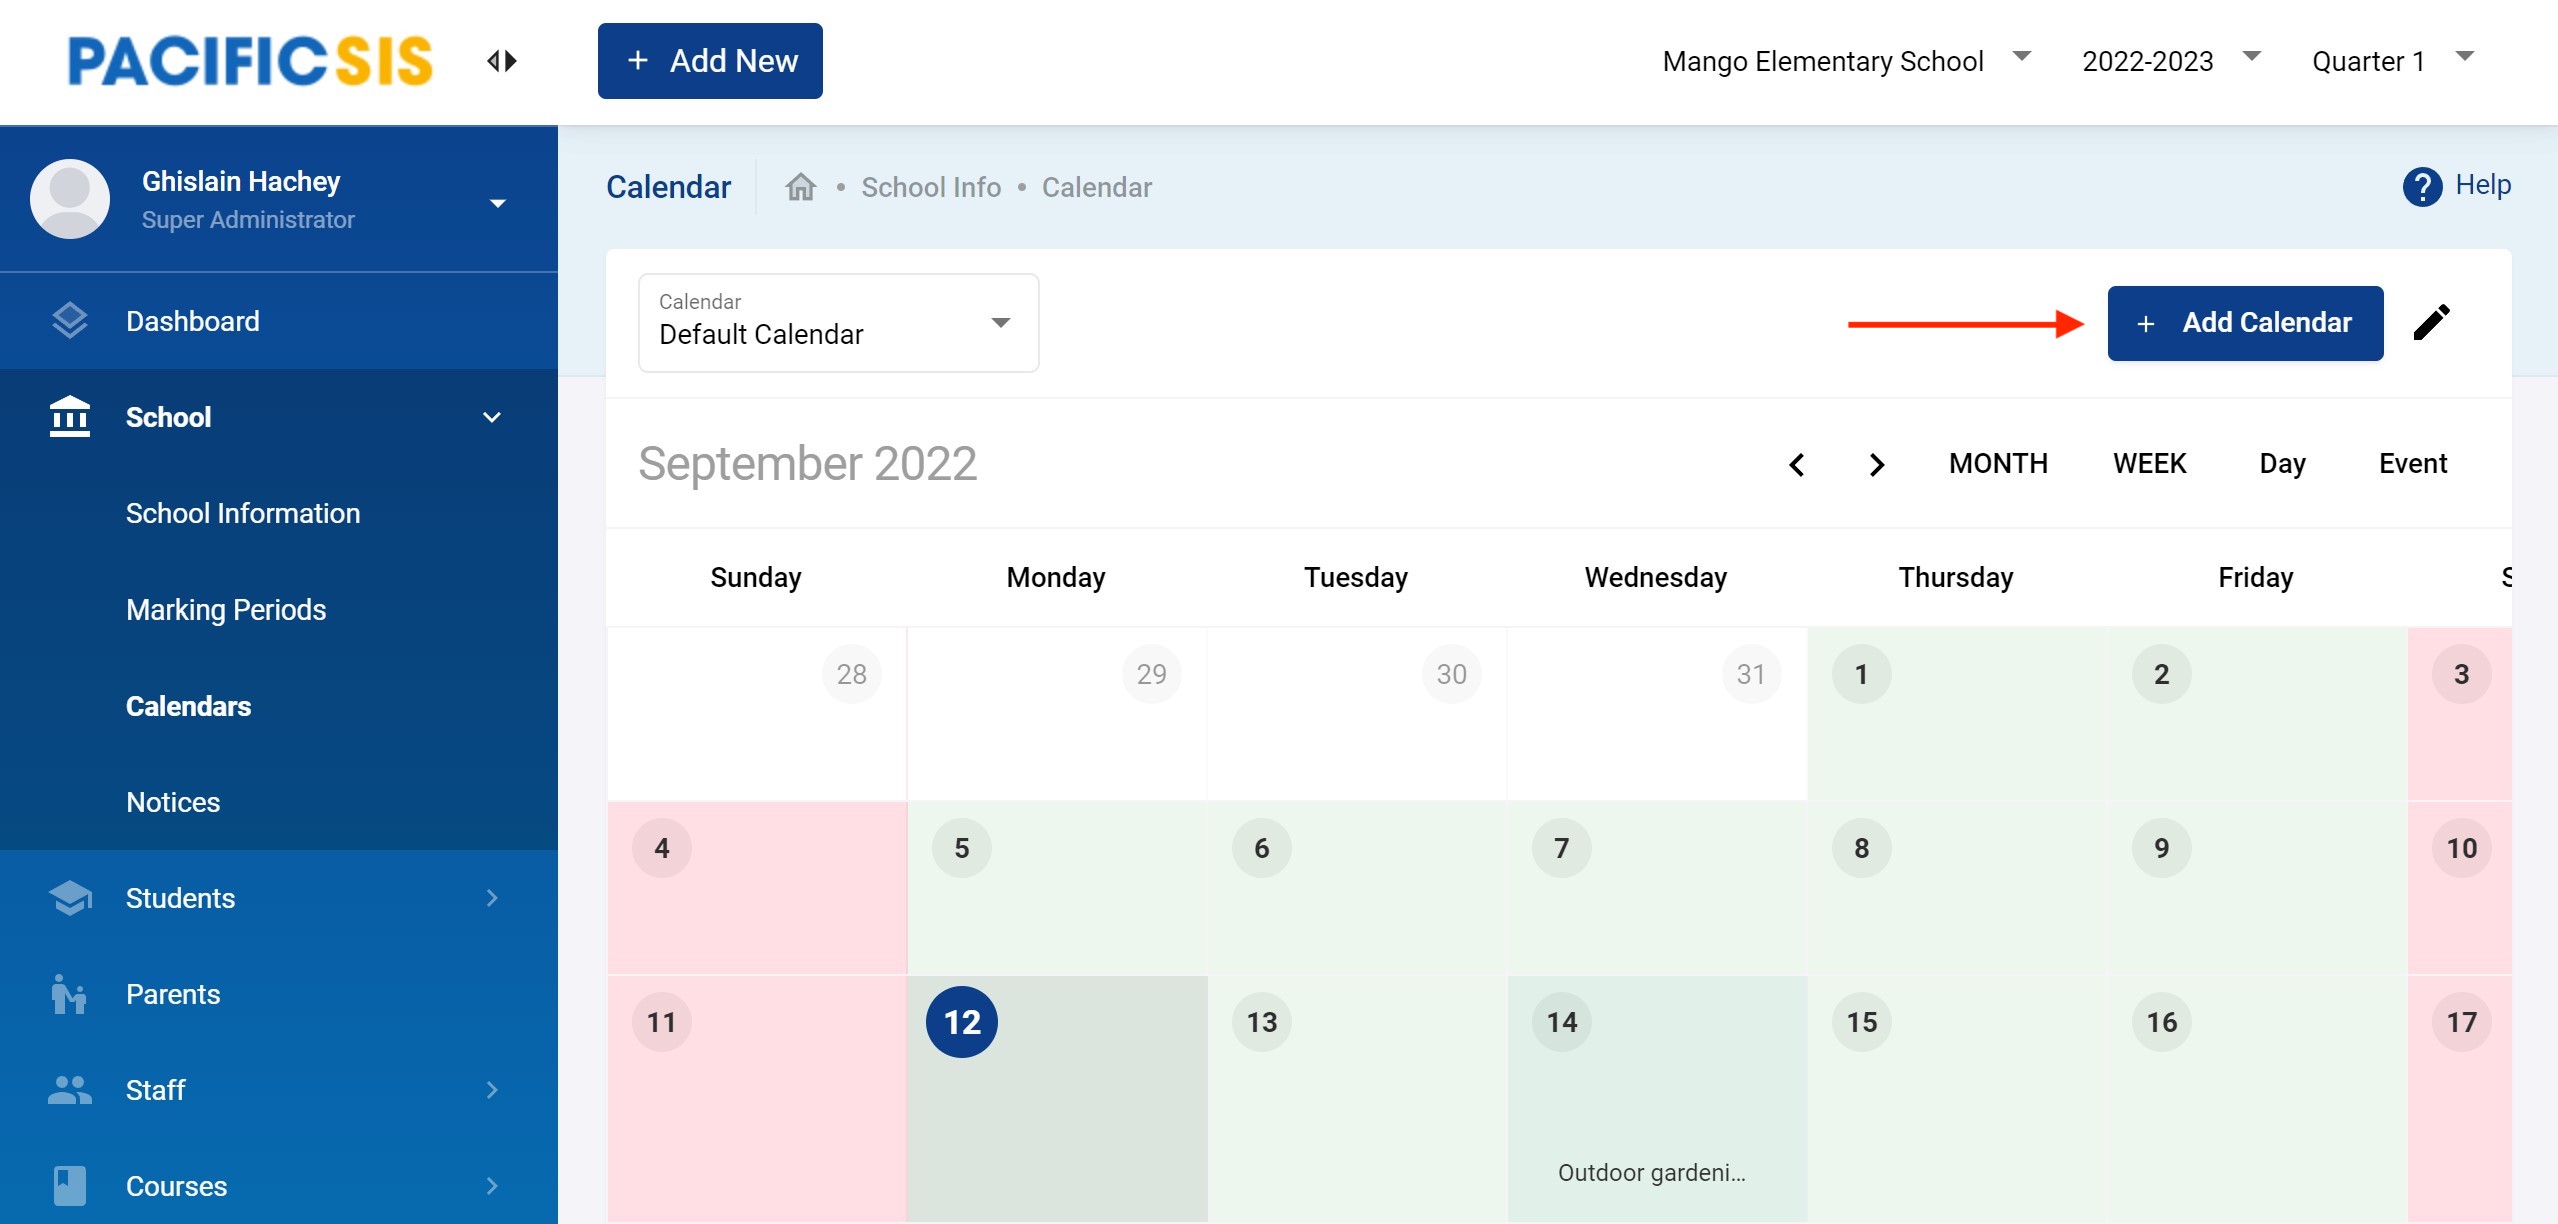This screenshot has width=2558, height=1224.
Task: Click the pencil edit calendar icon
Action: (x=2431, y=322)
